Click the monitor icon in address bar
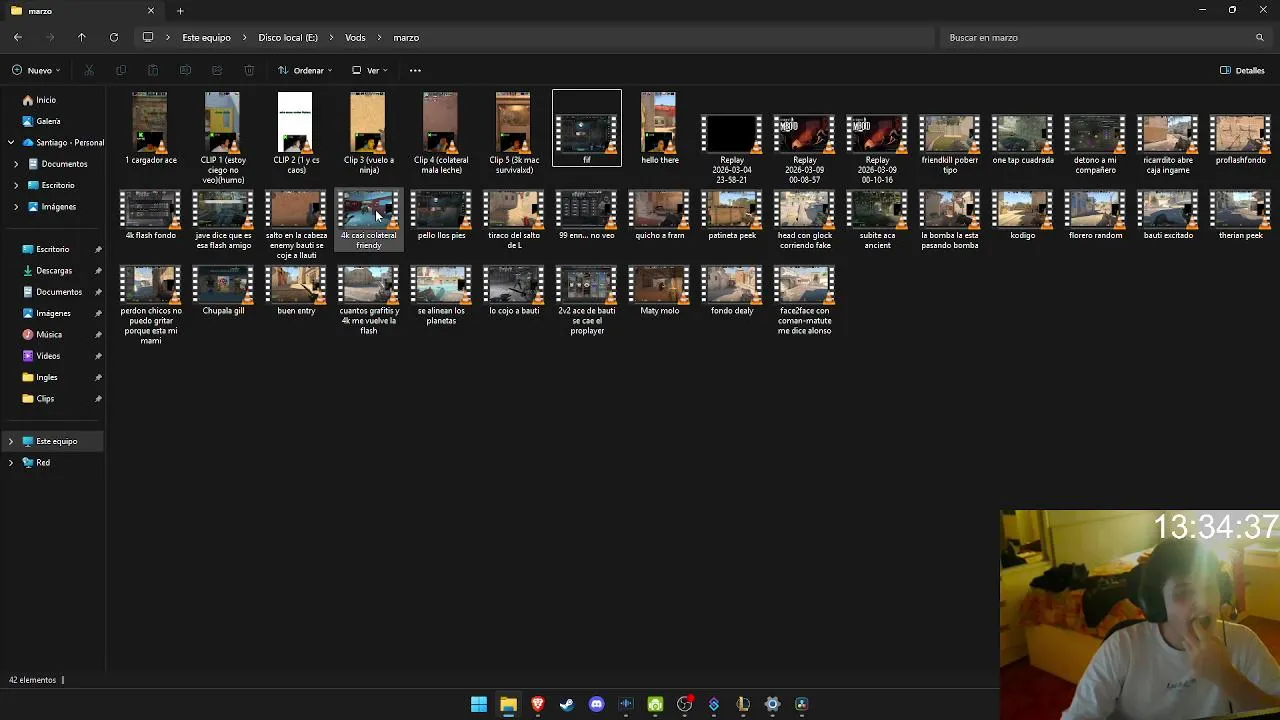The image size is (1280, 720). [x=148, y=37]
